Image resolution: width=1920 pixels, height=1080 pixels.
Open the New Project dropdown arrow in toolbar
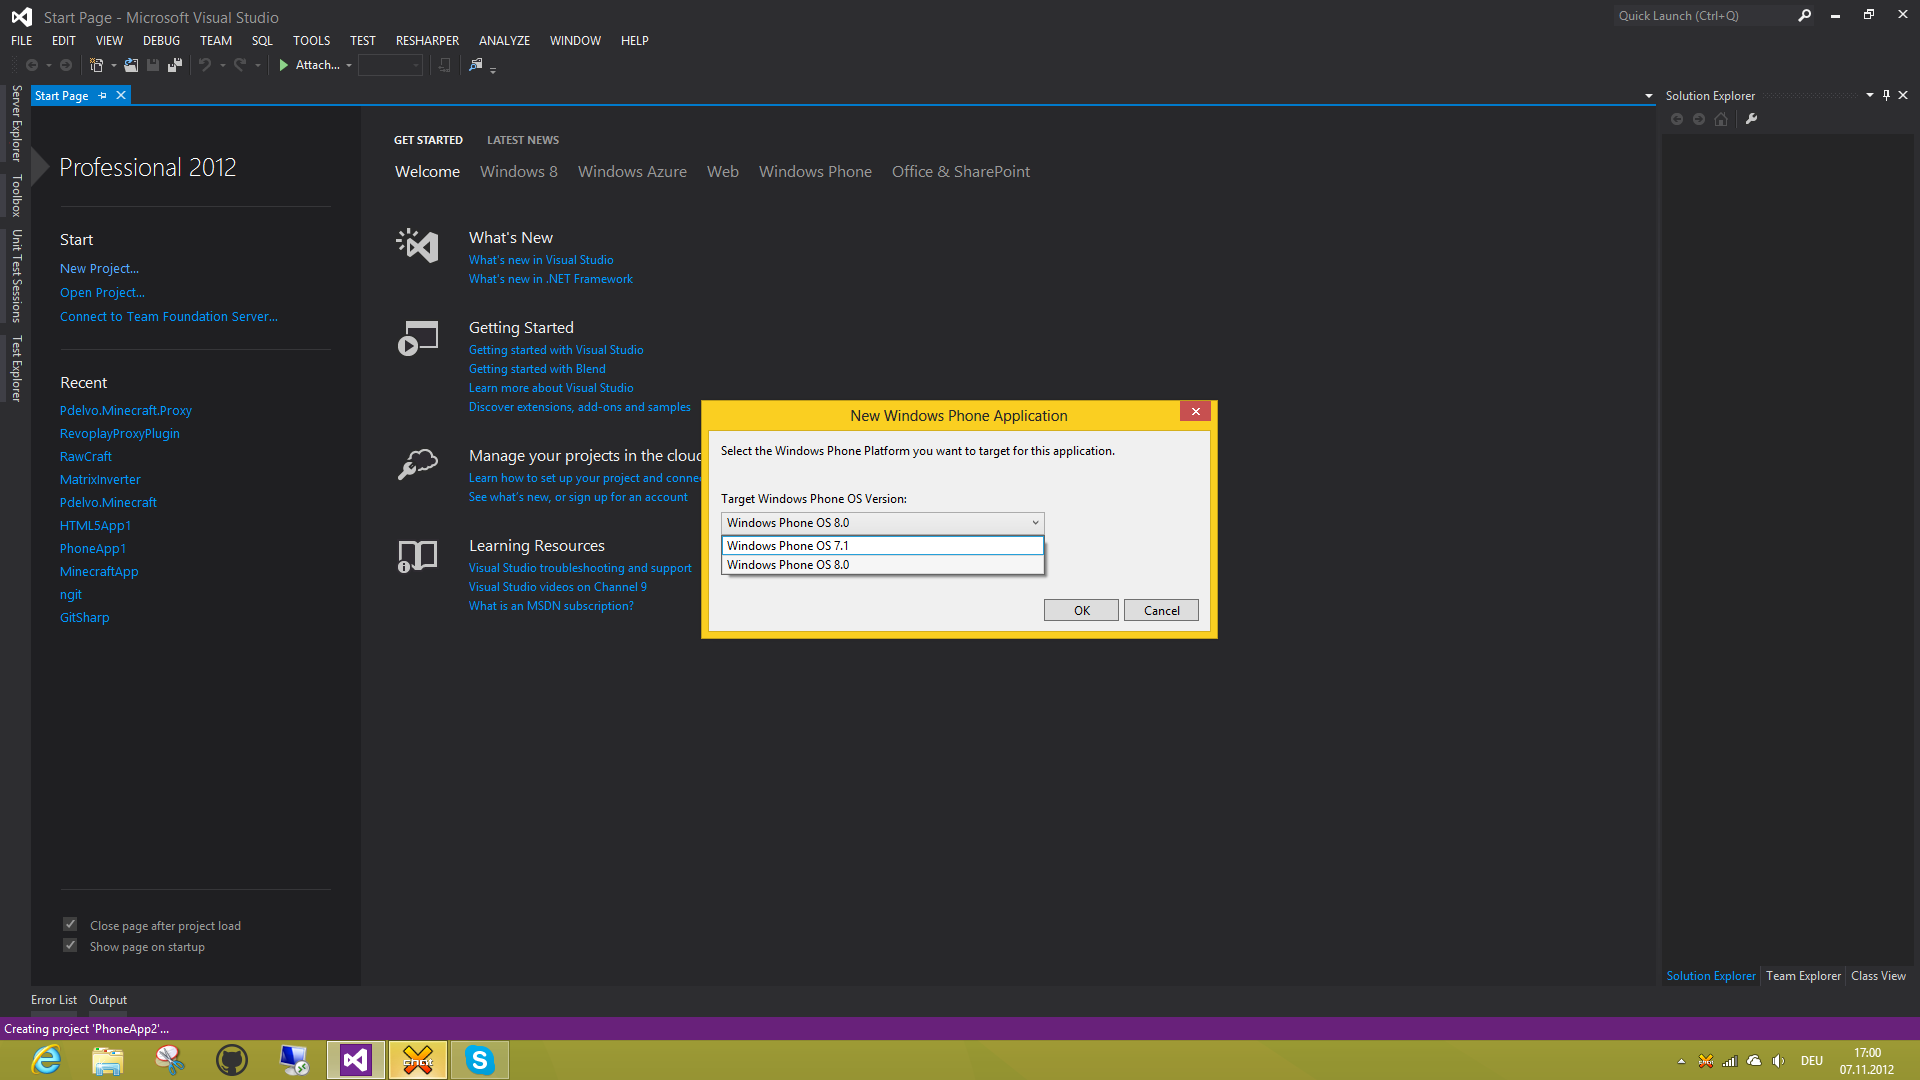113,65
